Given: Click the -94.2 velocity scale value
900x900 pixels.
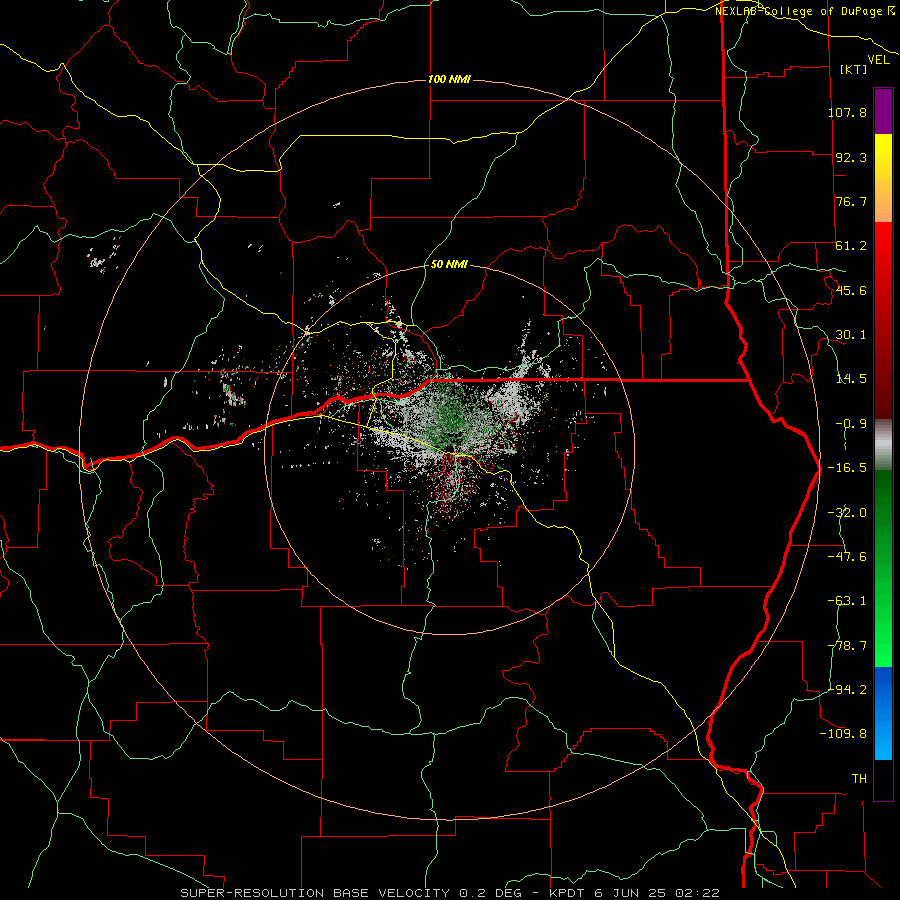Looking at the screenshot, I should 847,689.
